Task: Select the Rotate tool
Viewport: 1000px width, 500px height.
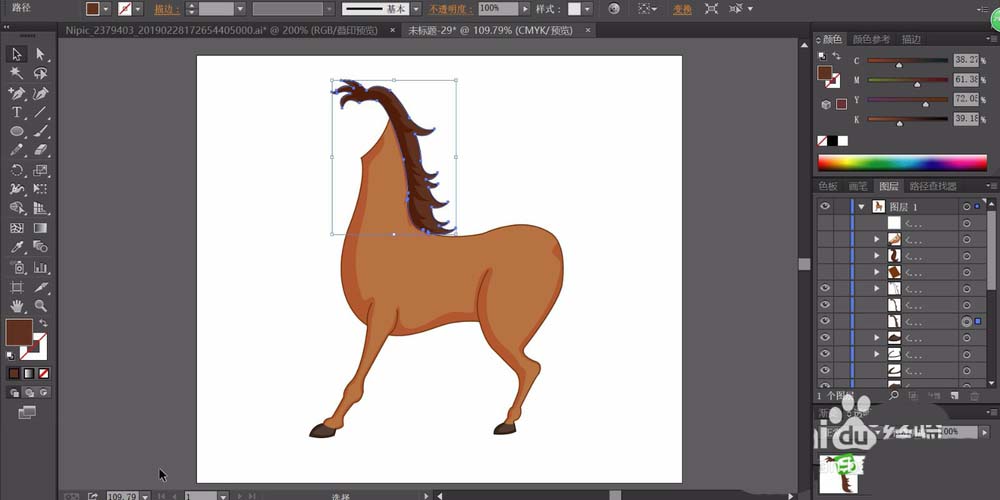Action: [x=17, y=170]
